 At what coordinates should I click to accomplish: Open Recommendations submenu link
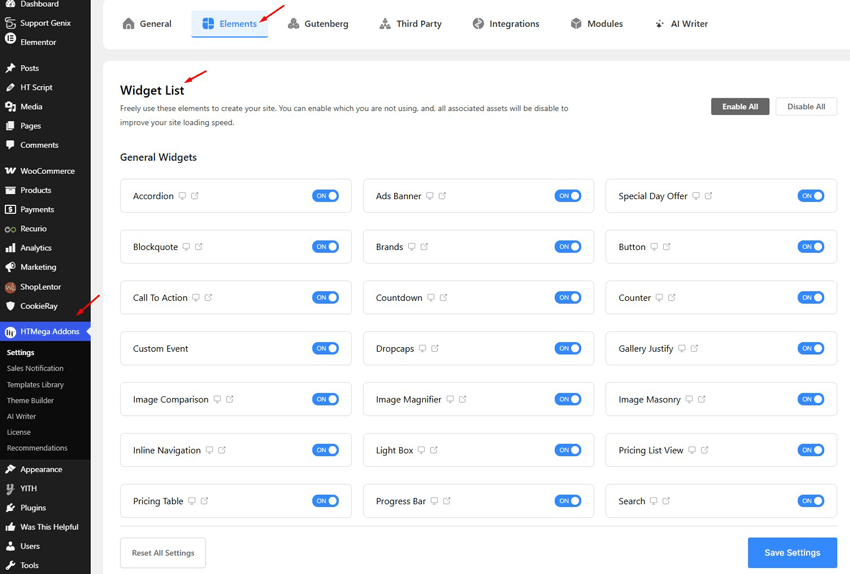point(37,448)
